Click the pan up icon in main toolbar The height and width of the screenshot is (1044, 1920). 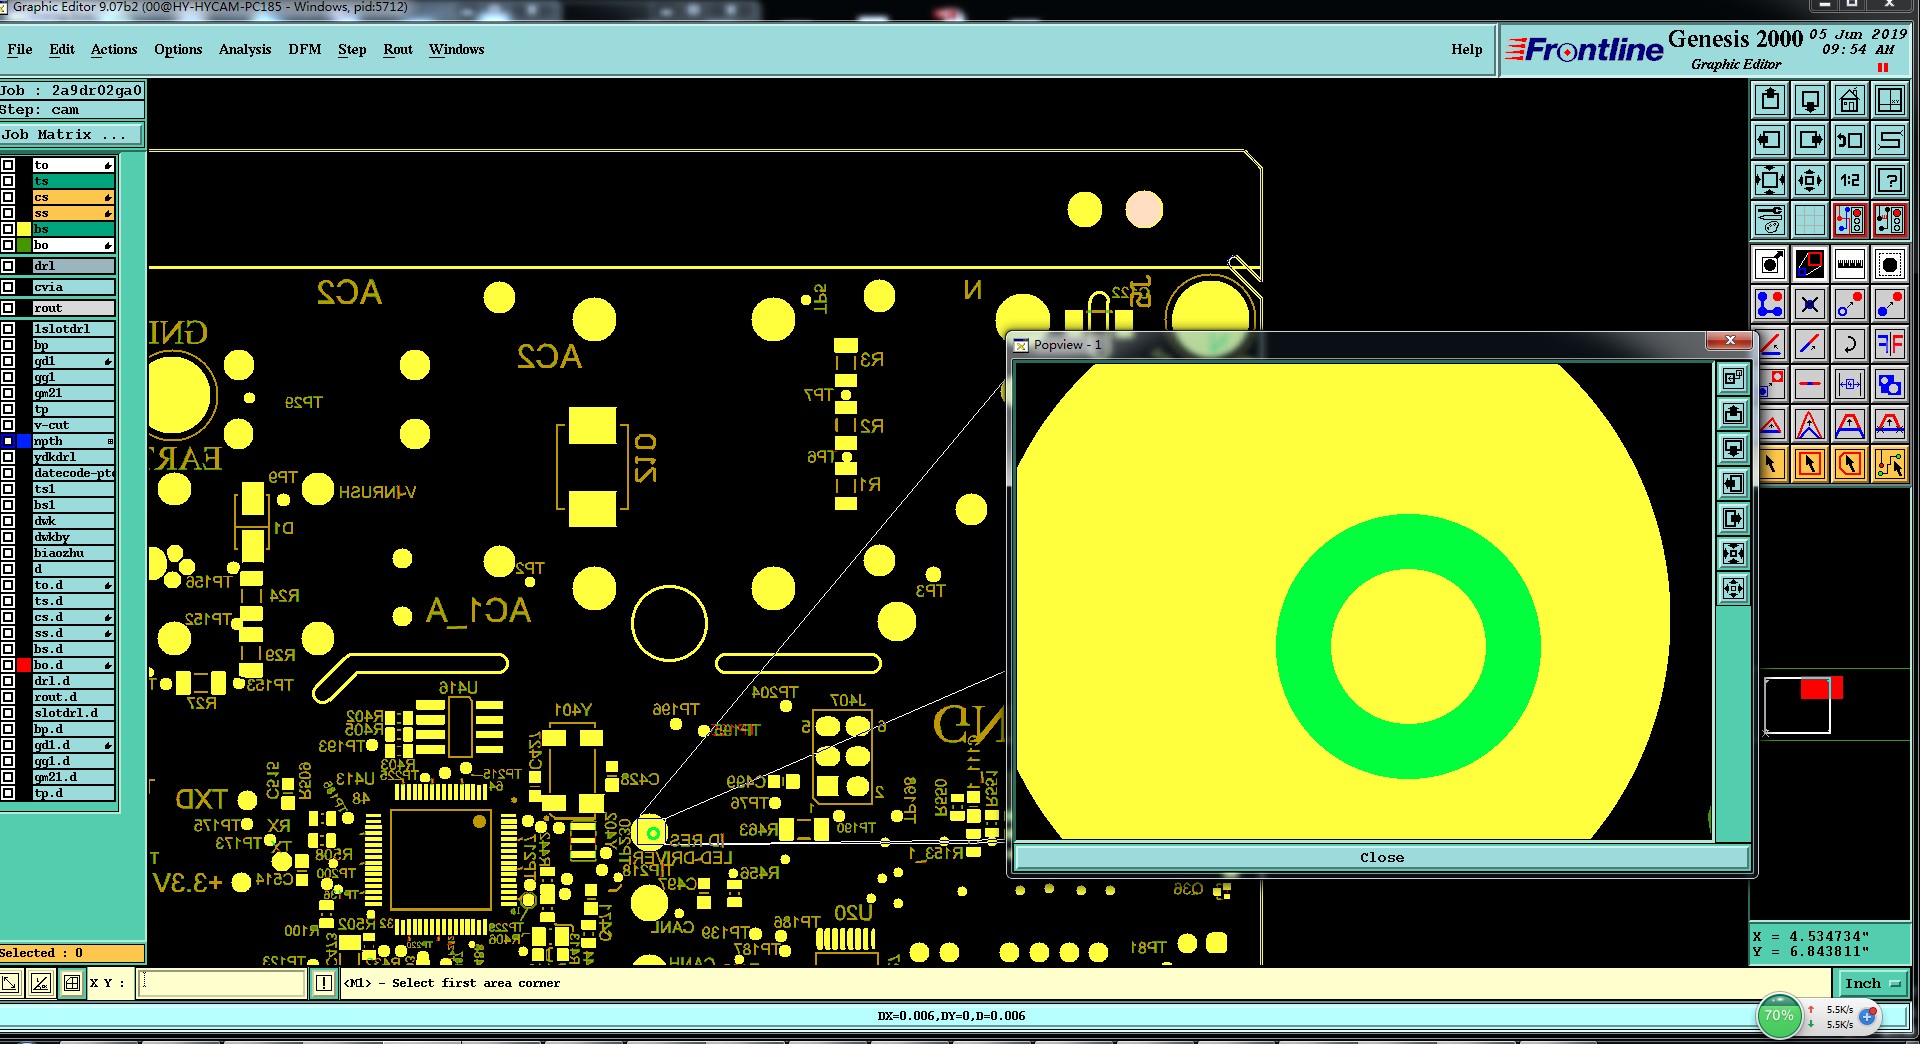click(1770, 100)
